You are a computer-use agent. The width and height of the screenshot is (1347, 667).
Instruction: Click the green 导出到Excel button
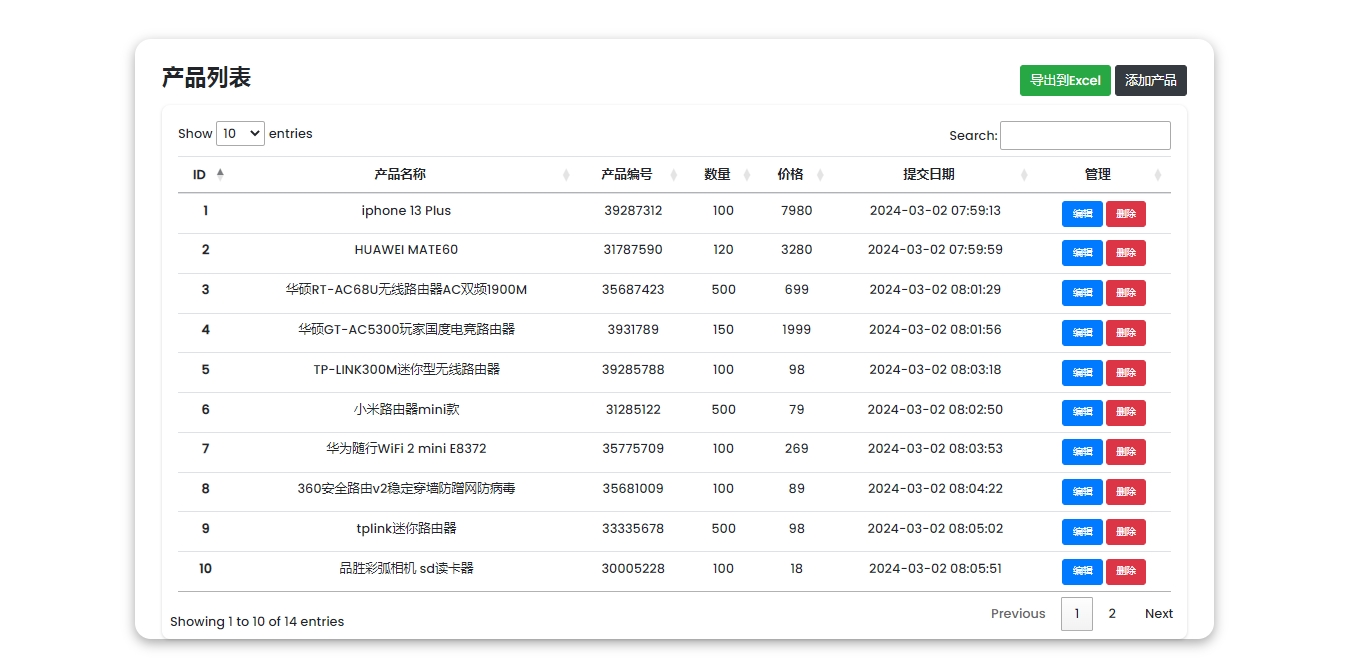click(x=1065, y=81)
